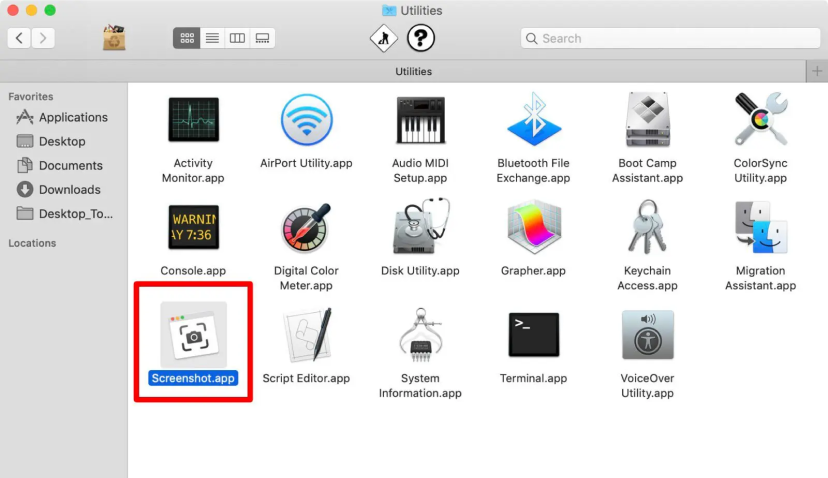Screen dimensions: 828x478
Task: Click the Console.app file name label
Action: pos(193,270)
